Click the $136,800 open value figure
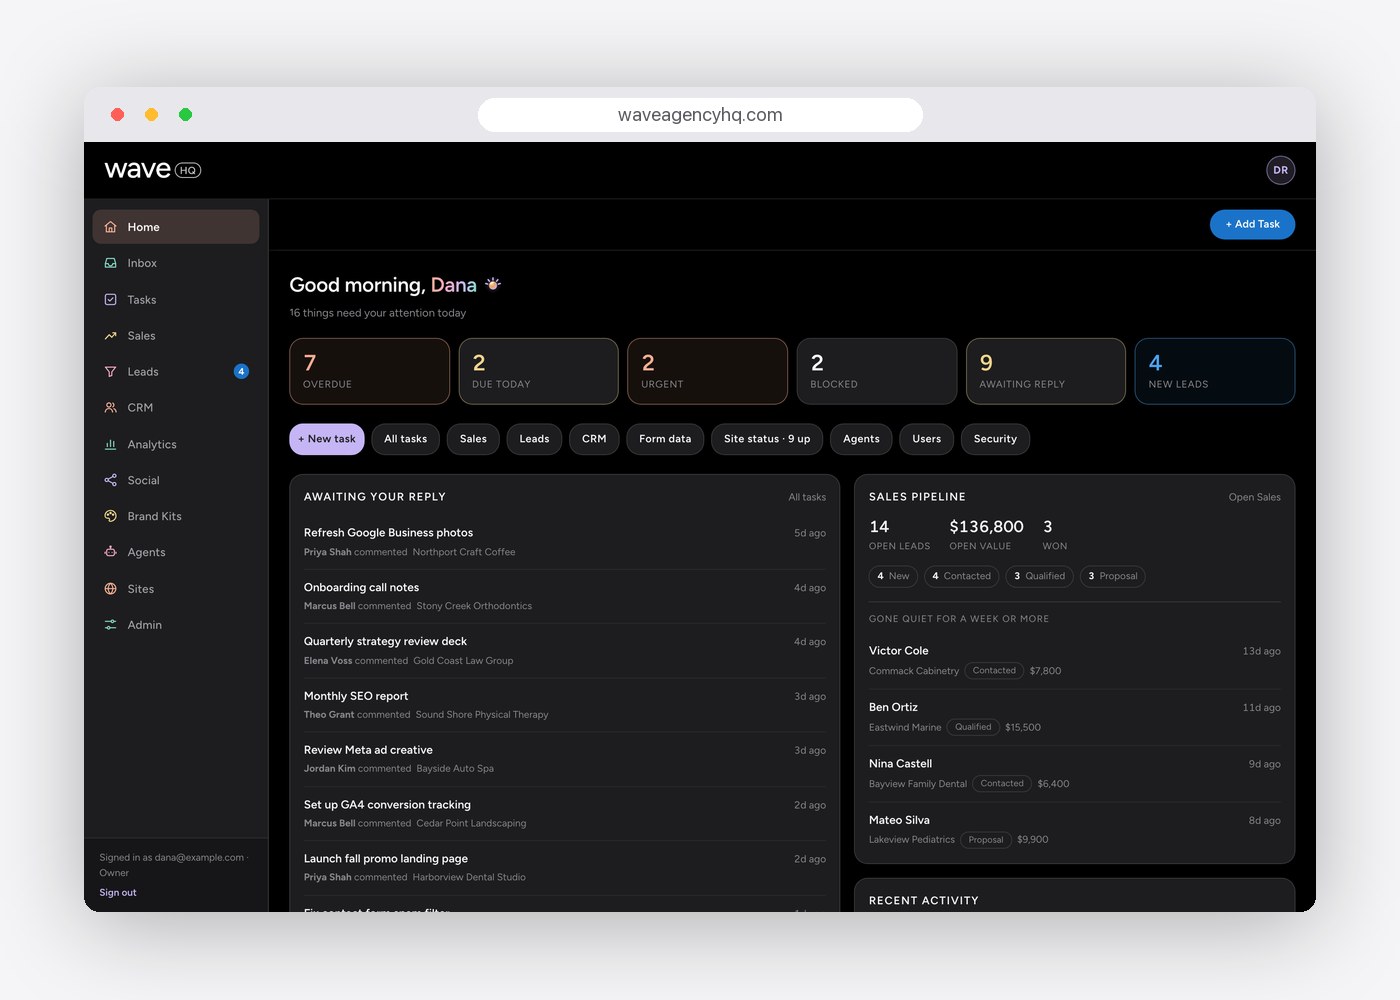This screenshot has height=1000, width=1400. (986, 527)
